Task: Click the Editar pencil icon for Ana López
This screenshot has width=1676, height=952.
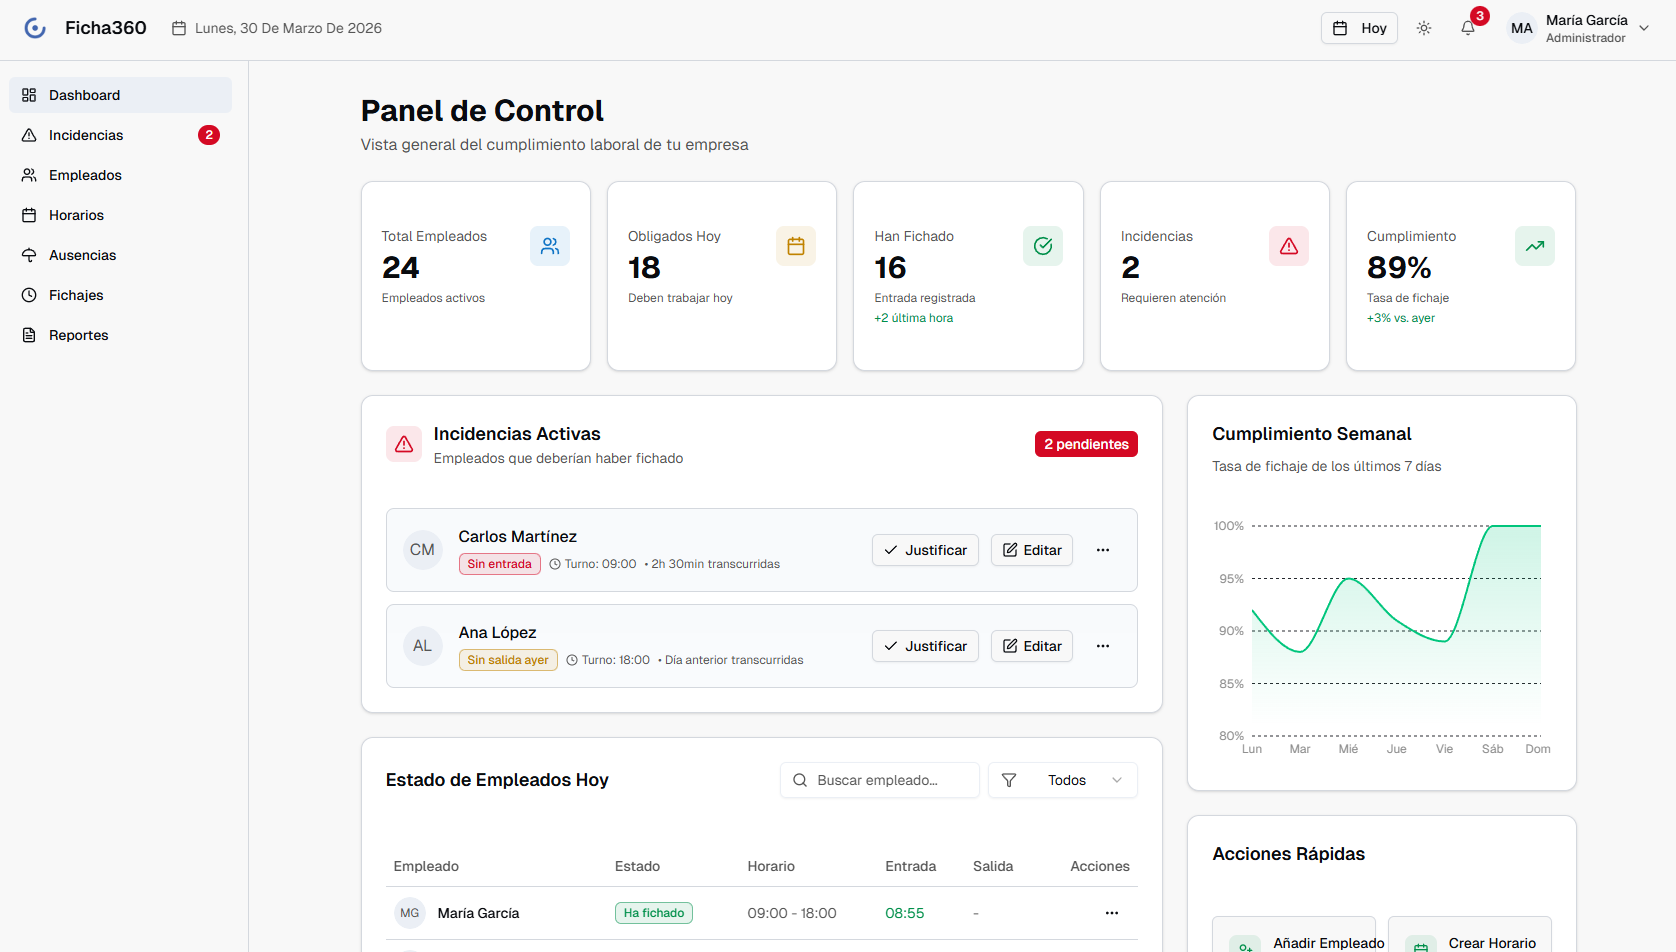Action: click(1011, 646)
